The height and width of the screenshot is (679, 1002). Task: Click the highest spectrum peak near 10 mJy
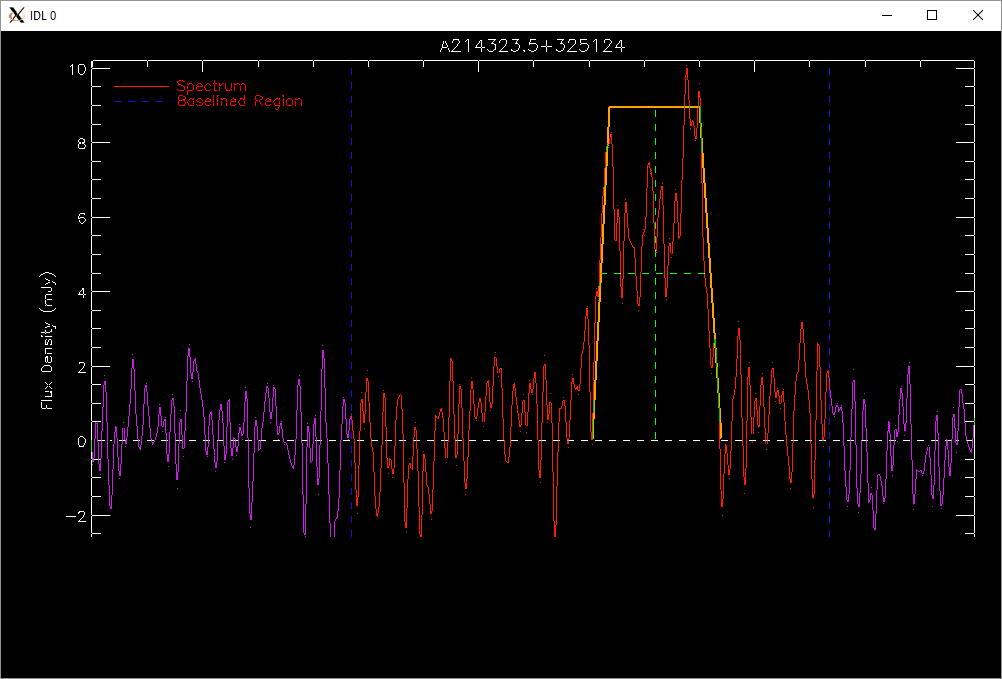pyautogui.click(x=687, y=69)
